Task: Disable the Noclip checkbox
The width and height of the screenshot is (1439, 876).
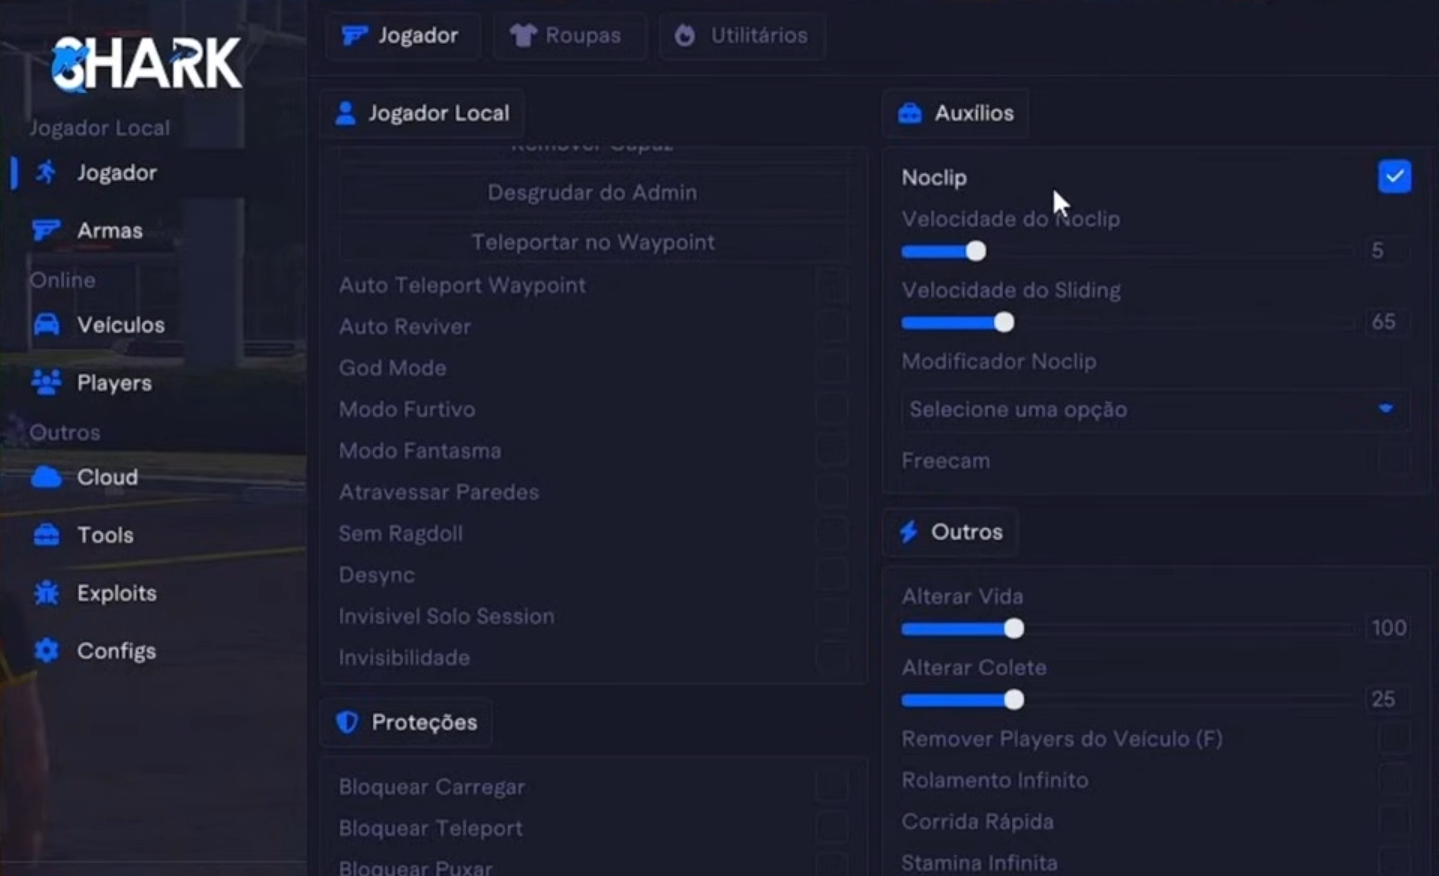Action: [1394, 177]
